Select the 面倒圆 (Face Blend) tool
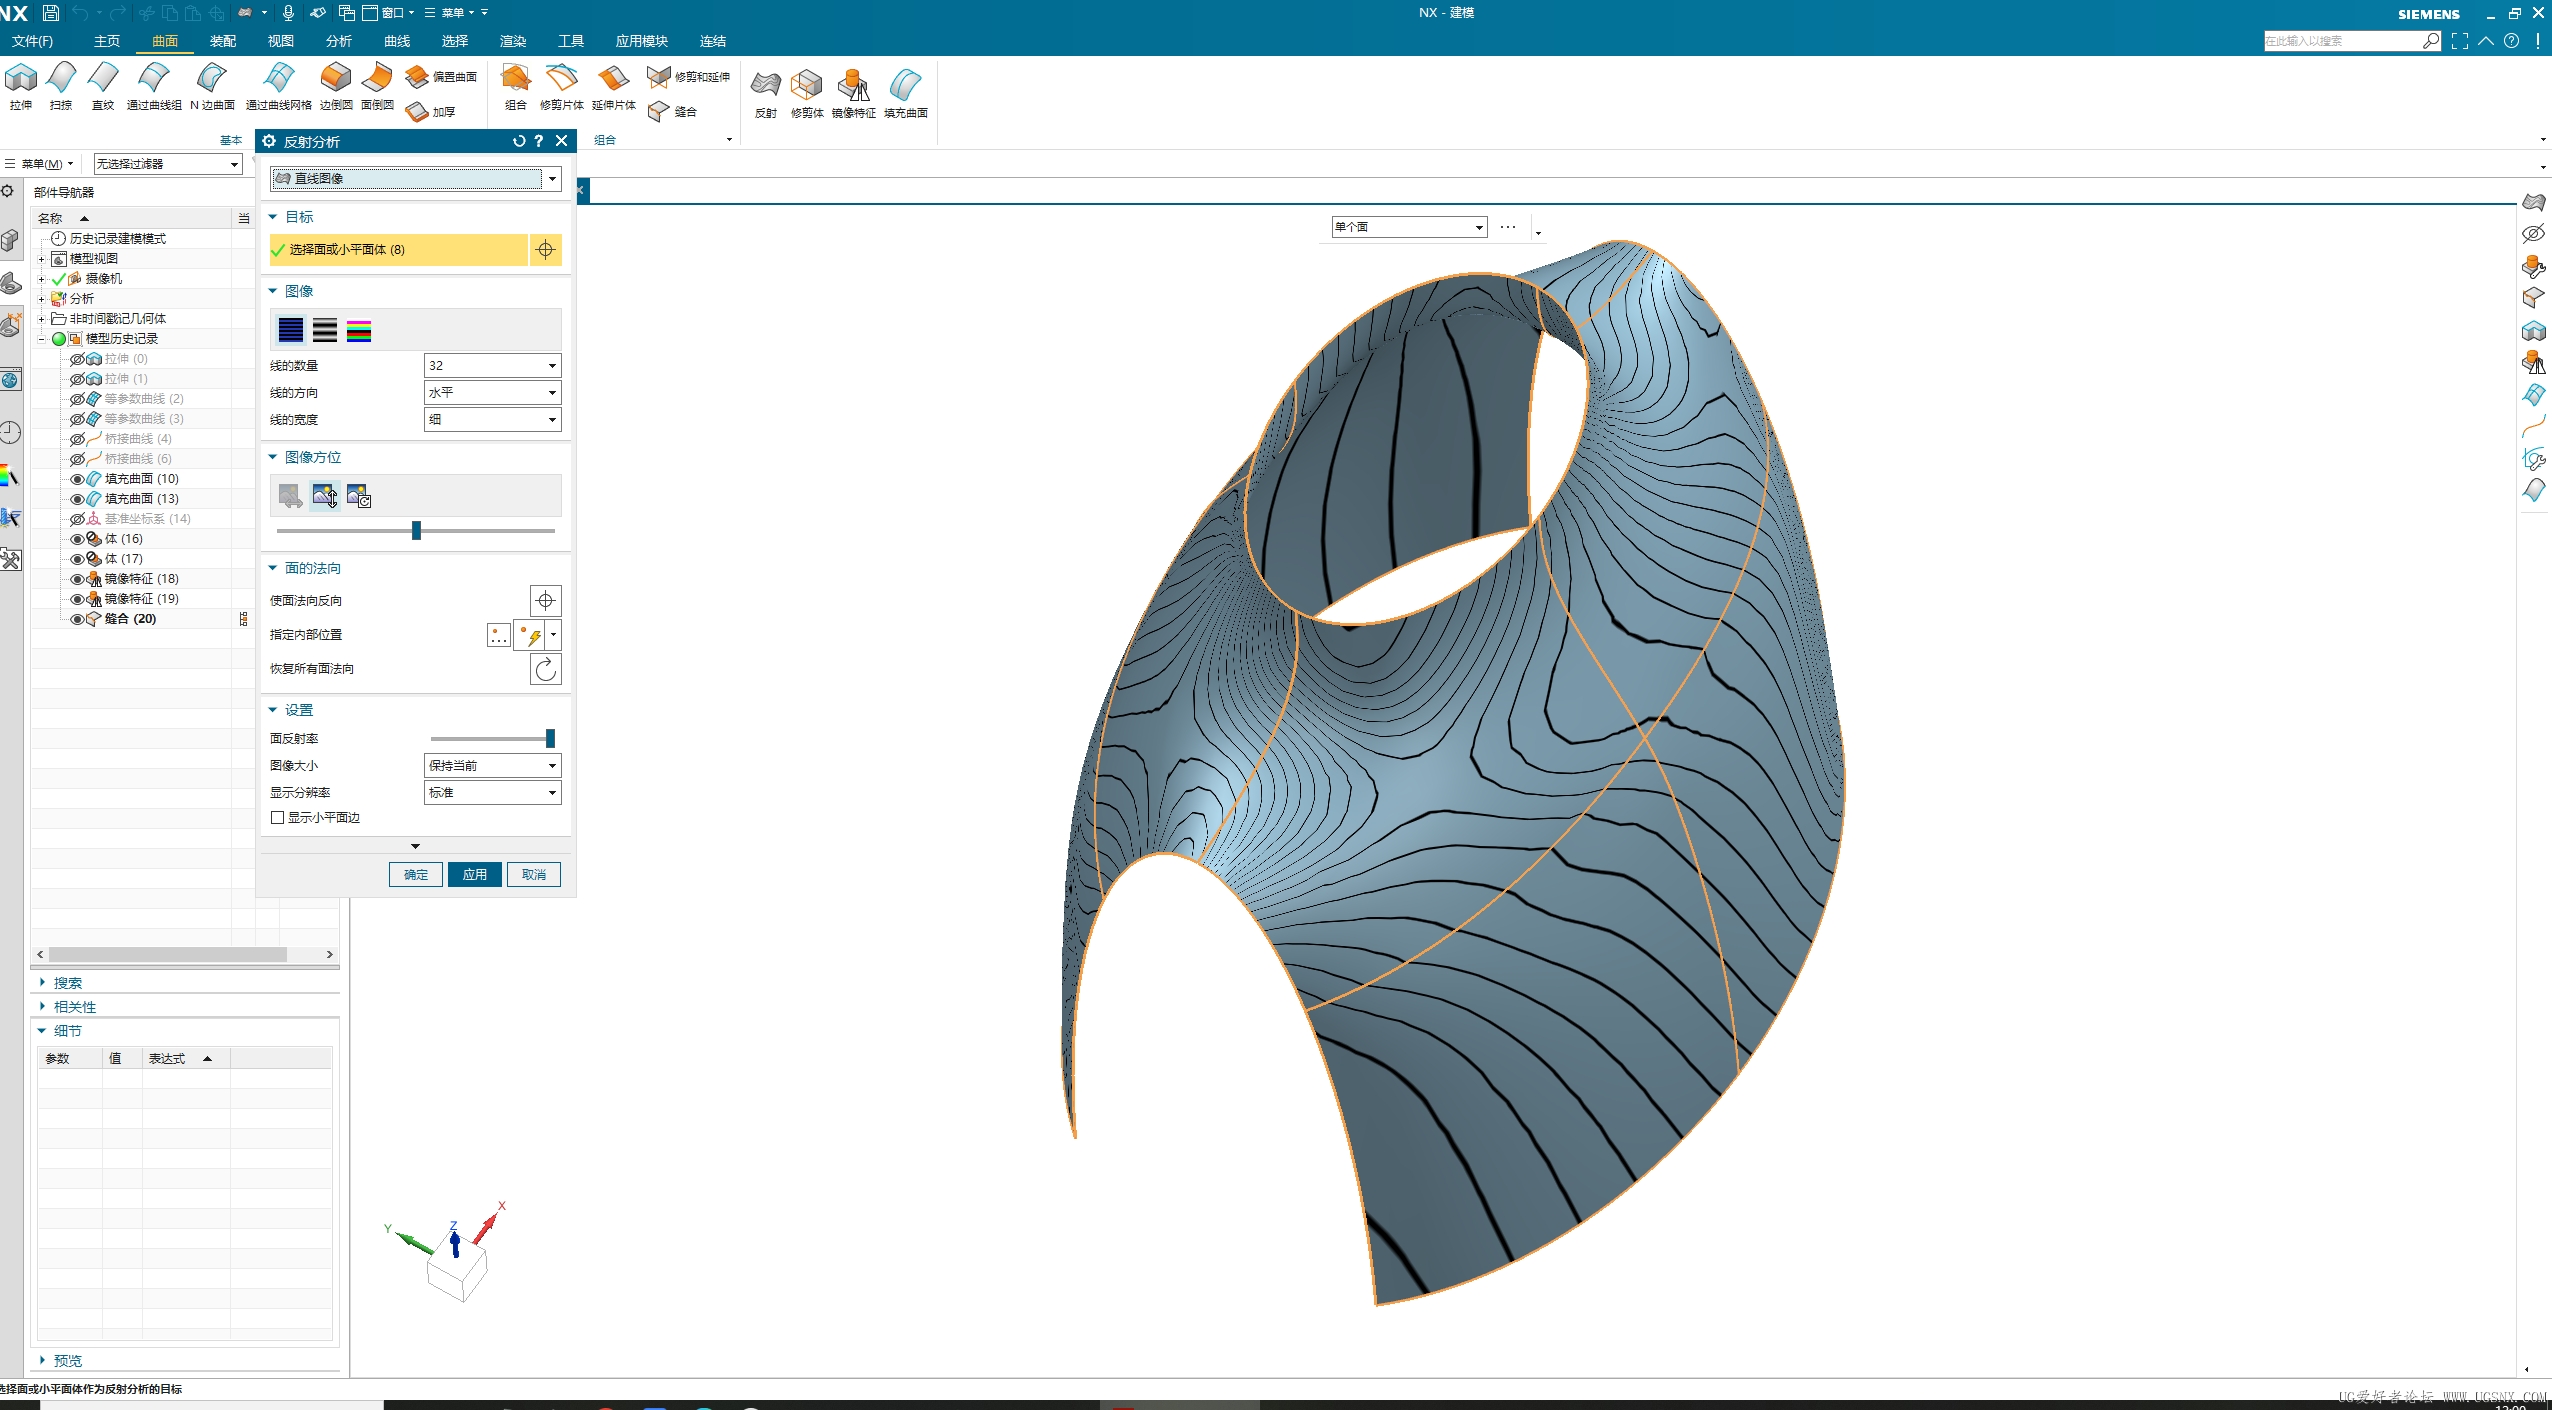 (377, 86)
